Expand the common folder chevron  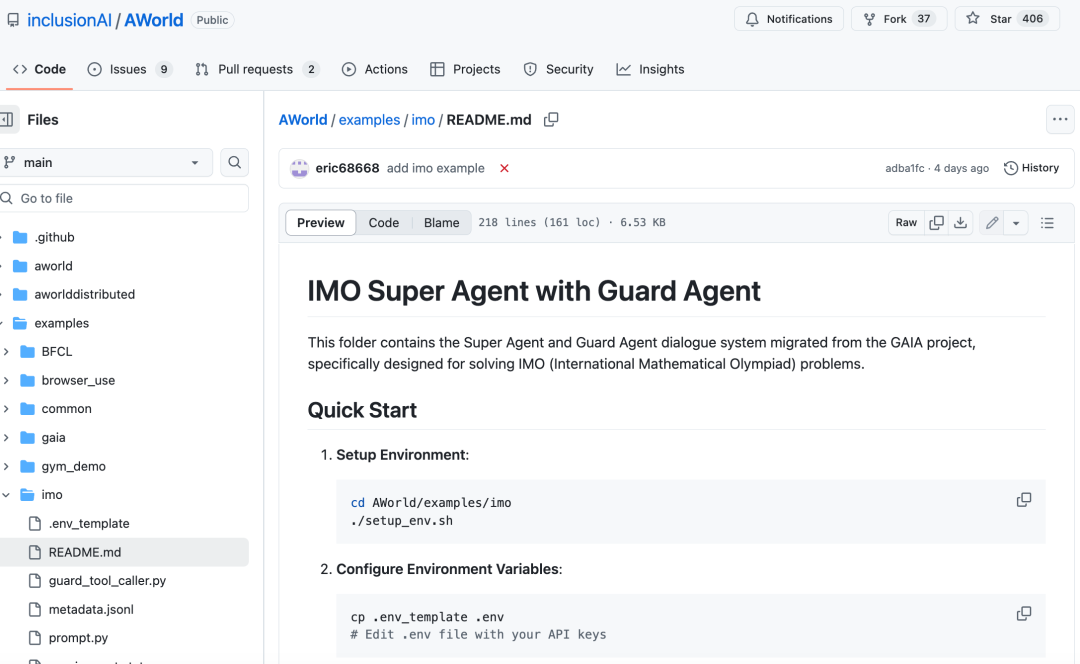click(6, 409)
